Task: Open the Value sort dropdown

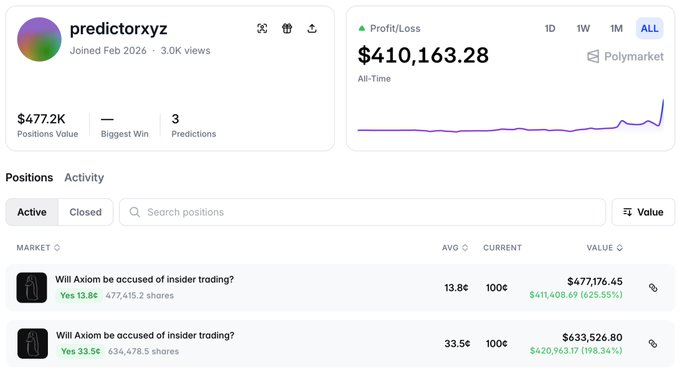Action: pyautogui.click(x=643, y=212)
